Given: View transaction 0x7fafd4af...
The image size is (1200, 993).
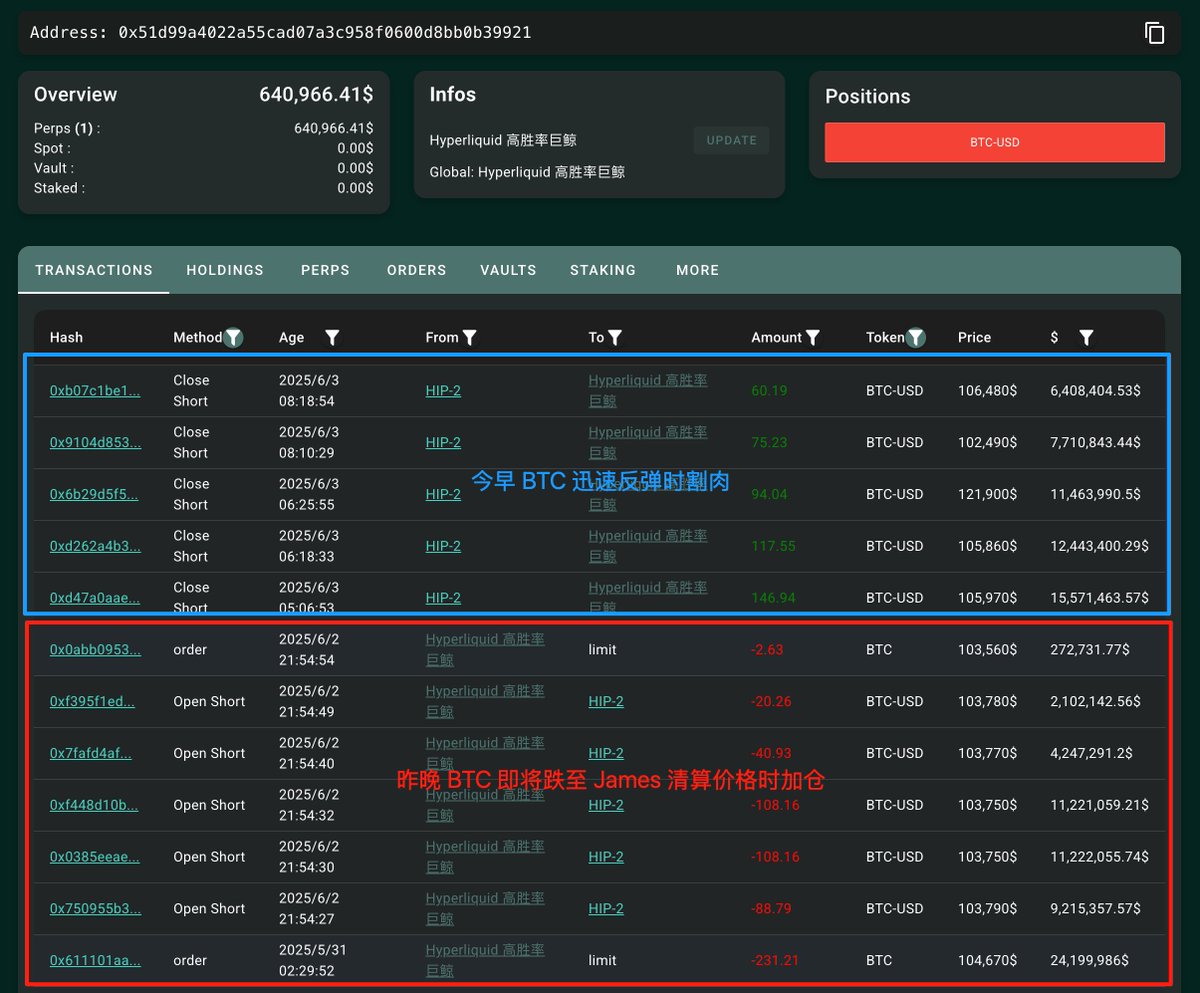Looking at the screenshot, I should (x=90, y=754).
